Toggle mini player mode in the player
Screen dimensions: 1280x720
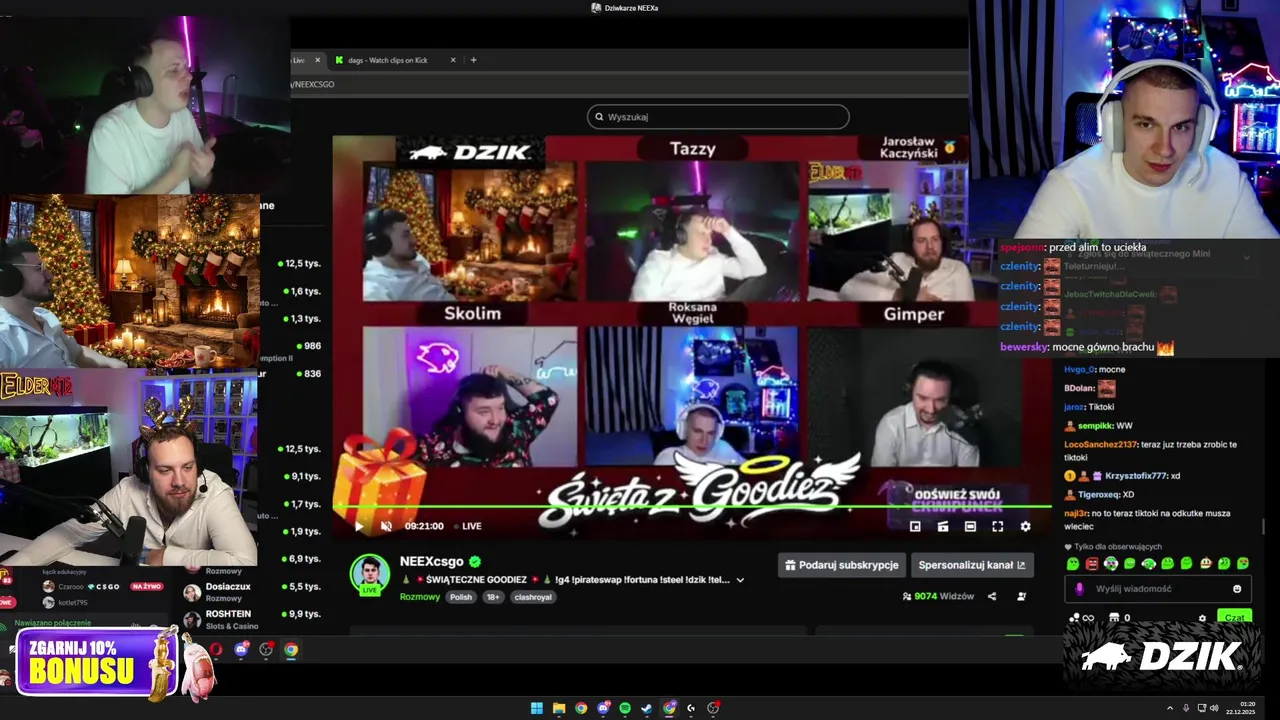[x=943, y=526]
